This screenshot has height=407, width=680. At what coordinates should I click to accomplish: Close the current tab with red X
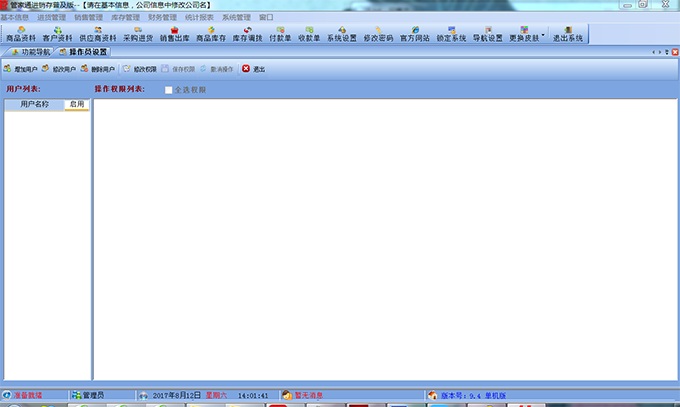pyautogui.click(x=675, y=52)
